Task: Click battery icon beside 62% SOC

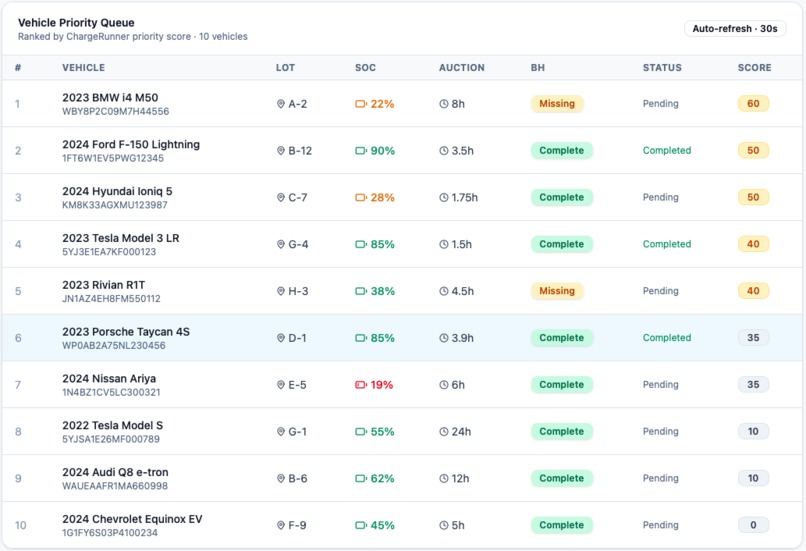Action: point(361,478)
